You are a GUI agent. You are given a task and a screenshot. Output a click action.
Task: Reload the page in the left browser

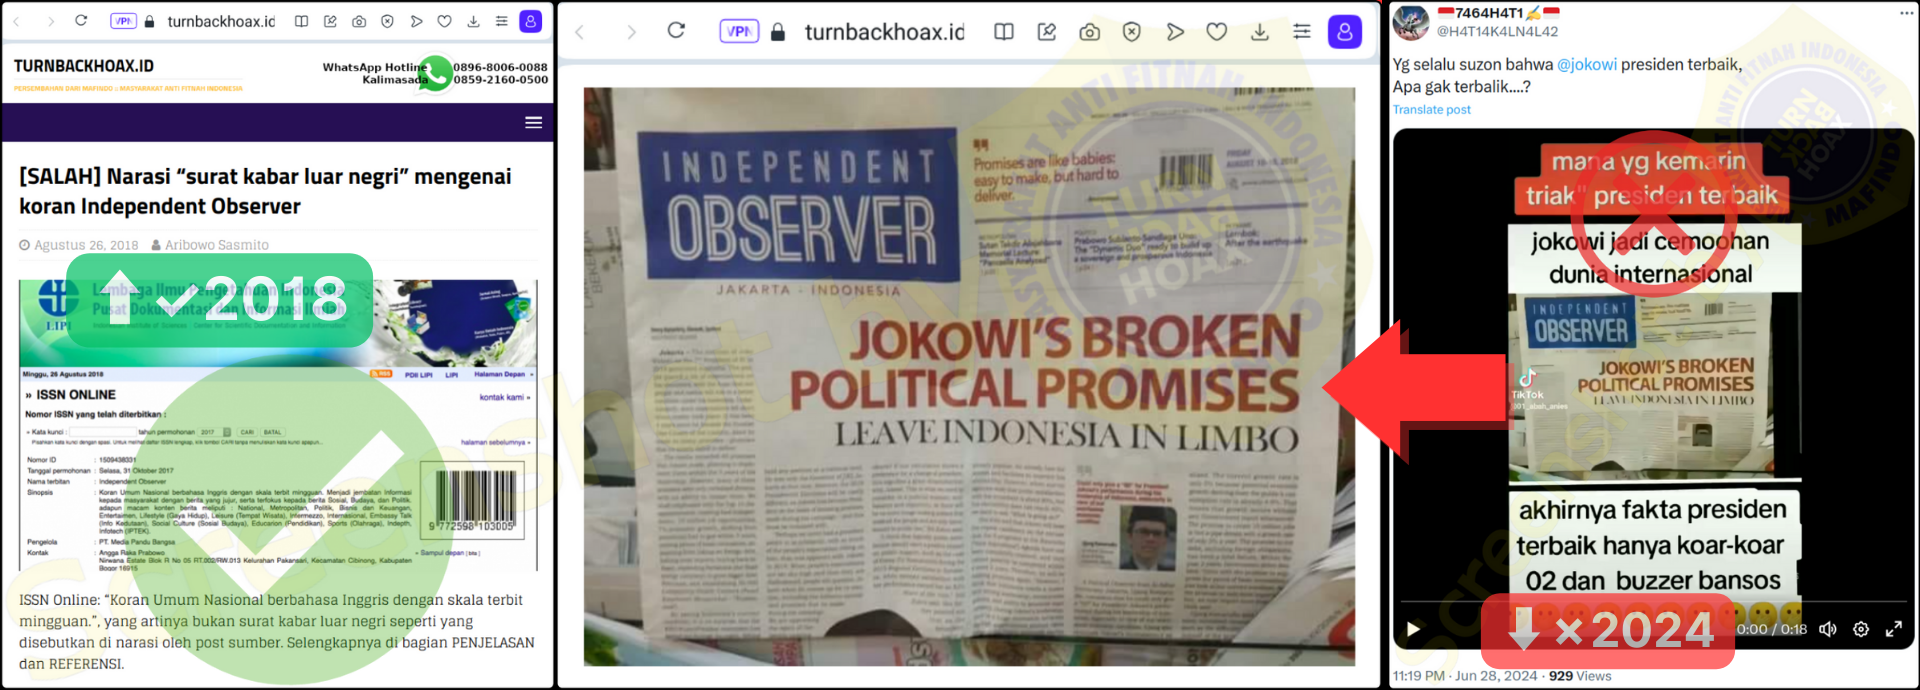(82, 21)
